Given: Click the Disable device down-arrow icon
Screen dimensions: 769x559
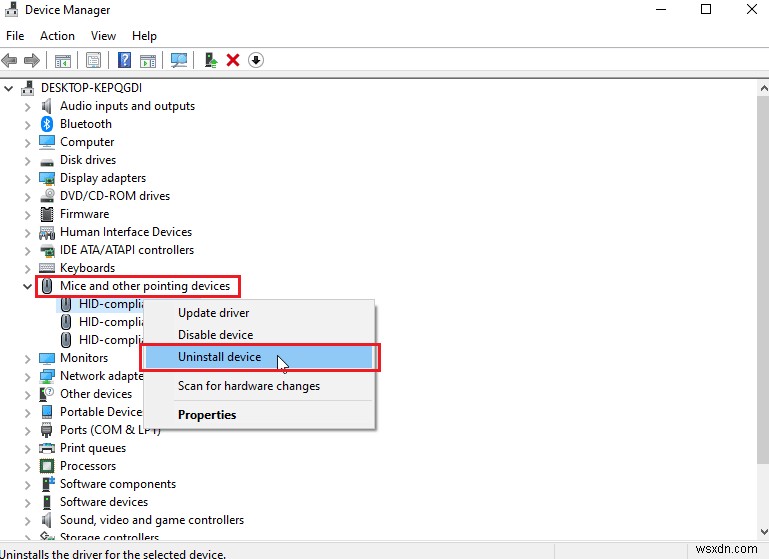Looking at the screenshot, I should (x=256, y=60).
